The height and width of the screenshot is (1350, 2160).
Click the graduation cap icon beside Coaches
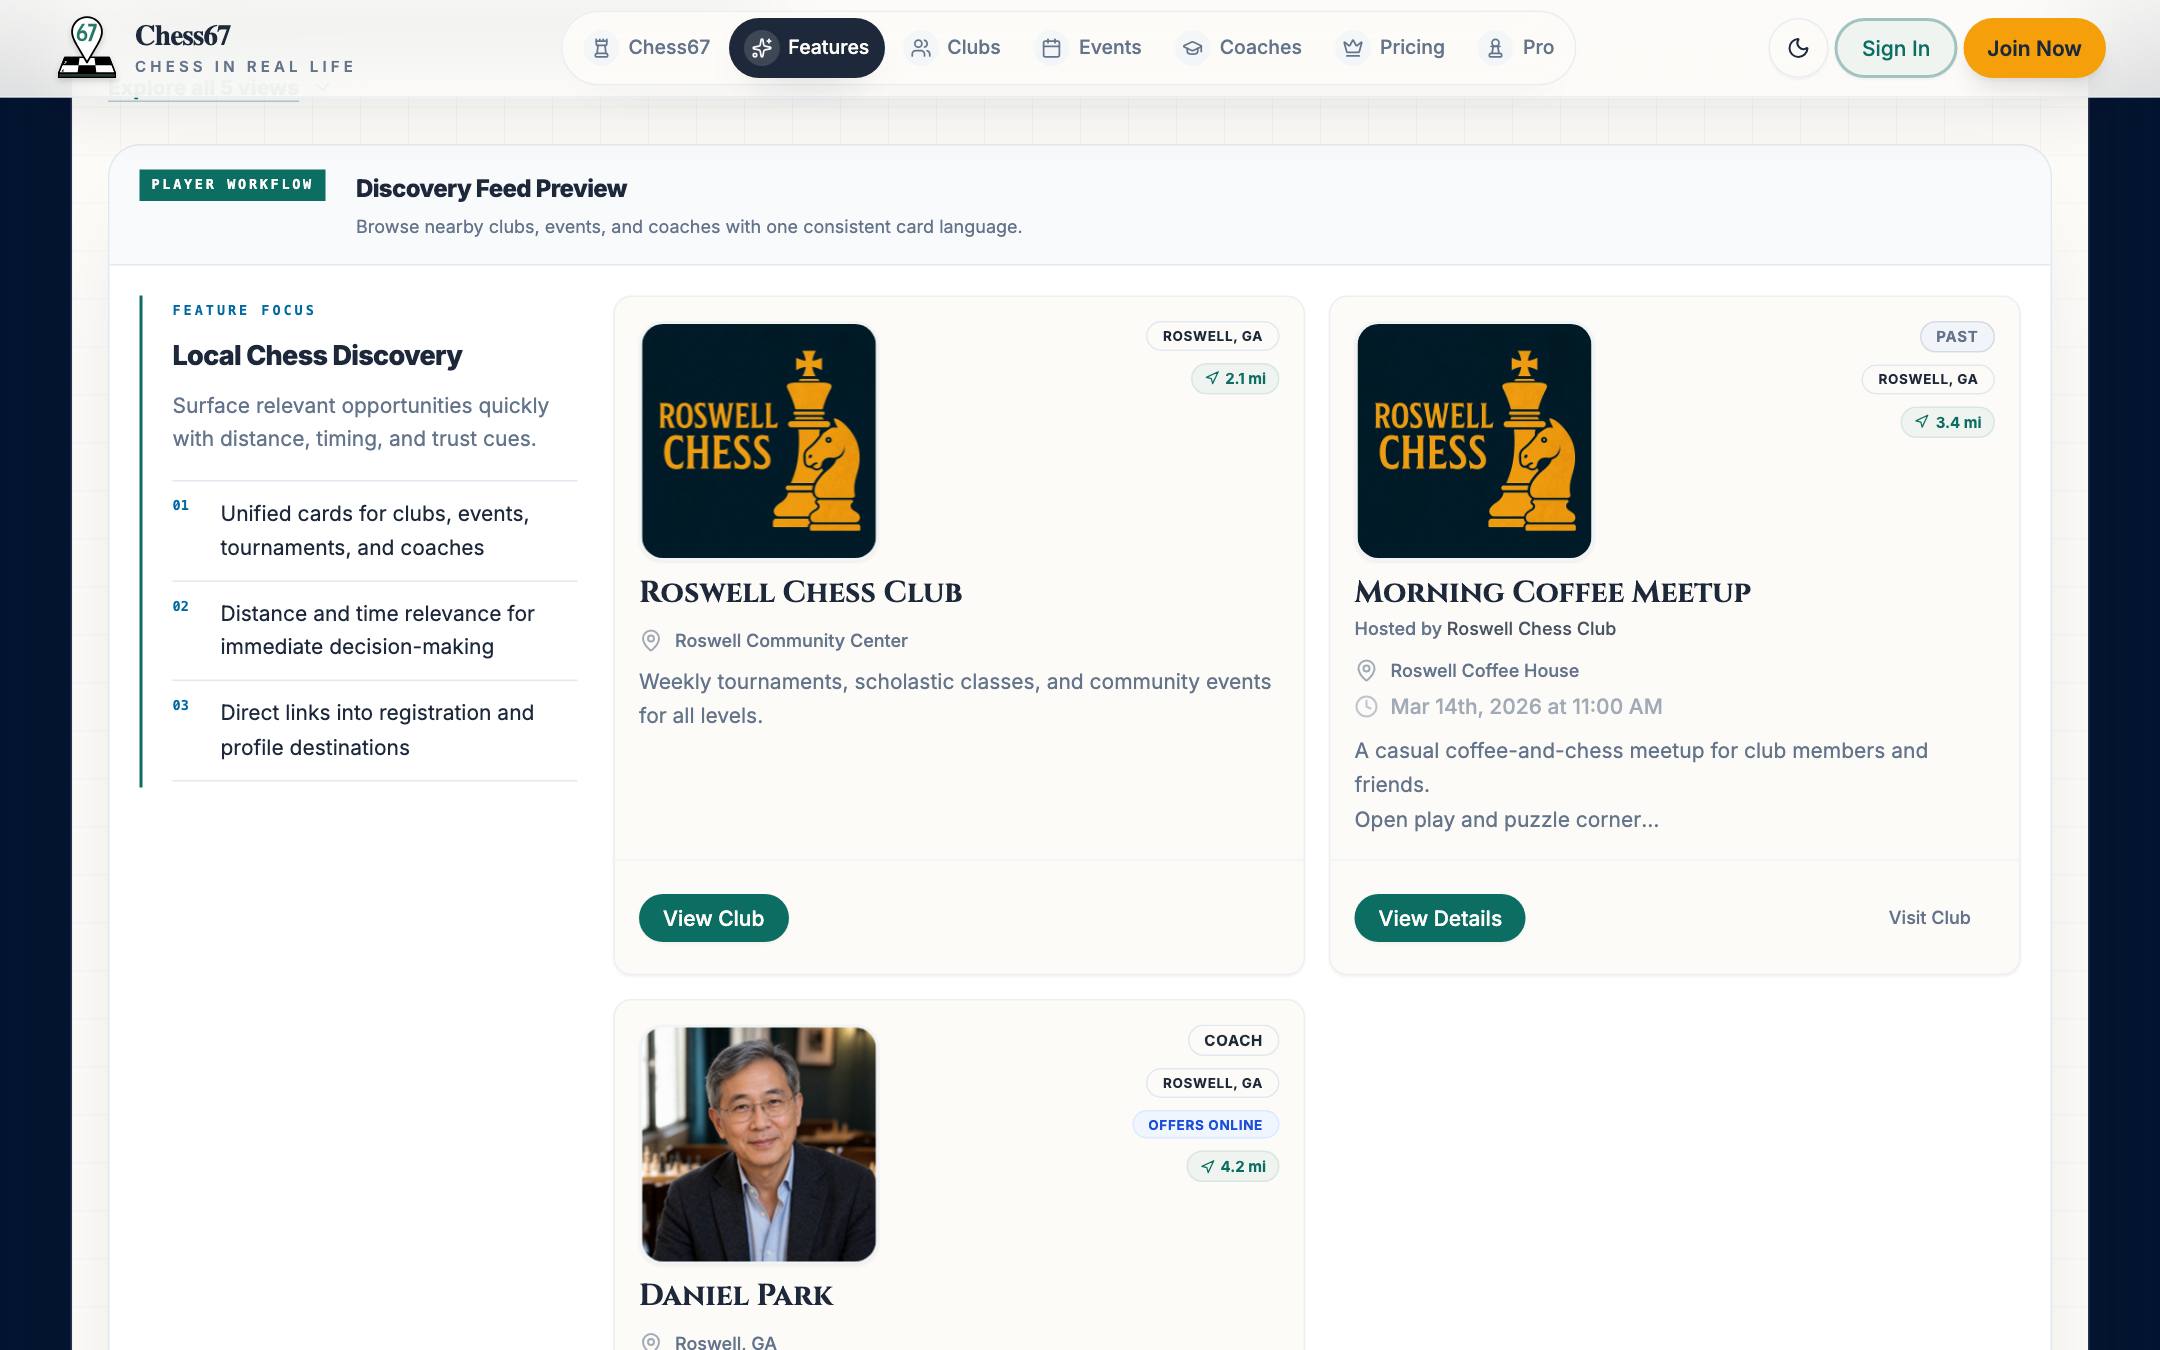pos(1192,48)
